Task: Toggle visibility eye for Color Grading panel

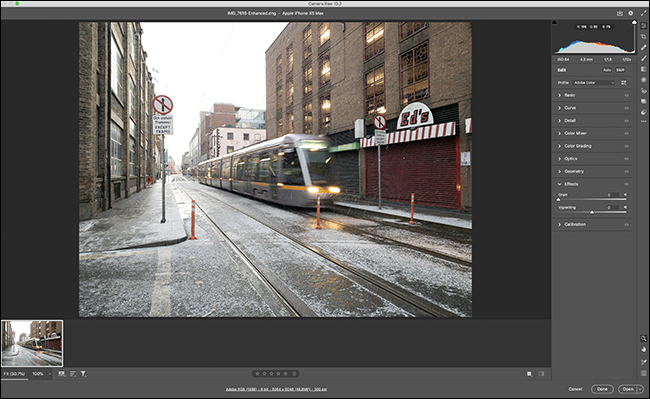Action: [626, 146]
